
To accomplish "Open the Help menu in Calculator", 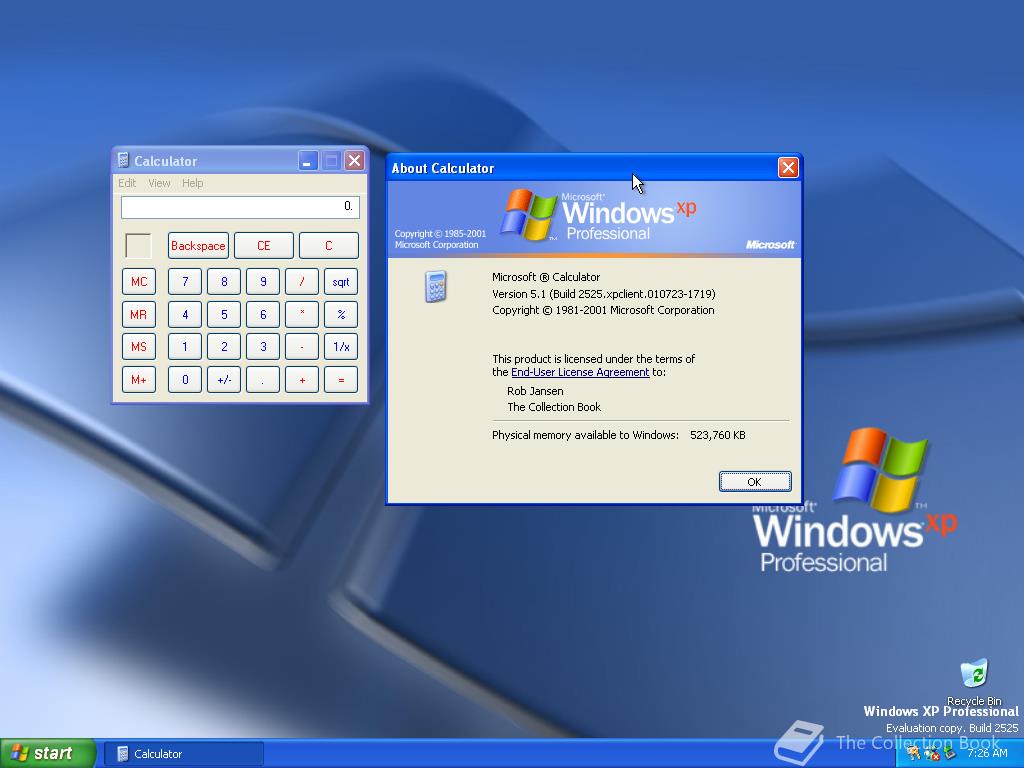I will click(193, 183).
